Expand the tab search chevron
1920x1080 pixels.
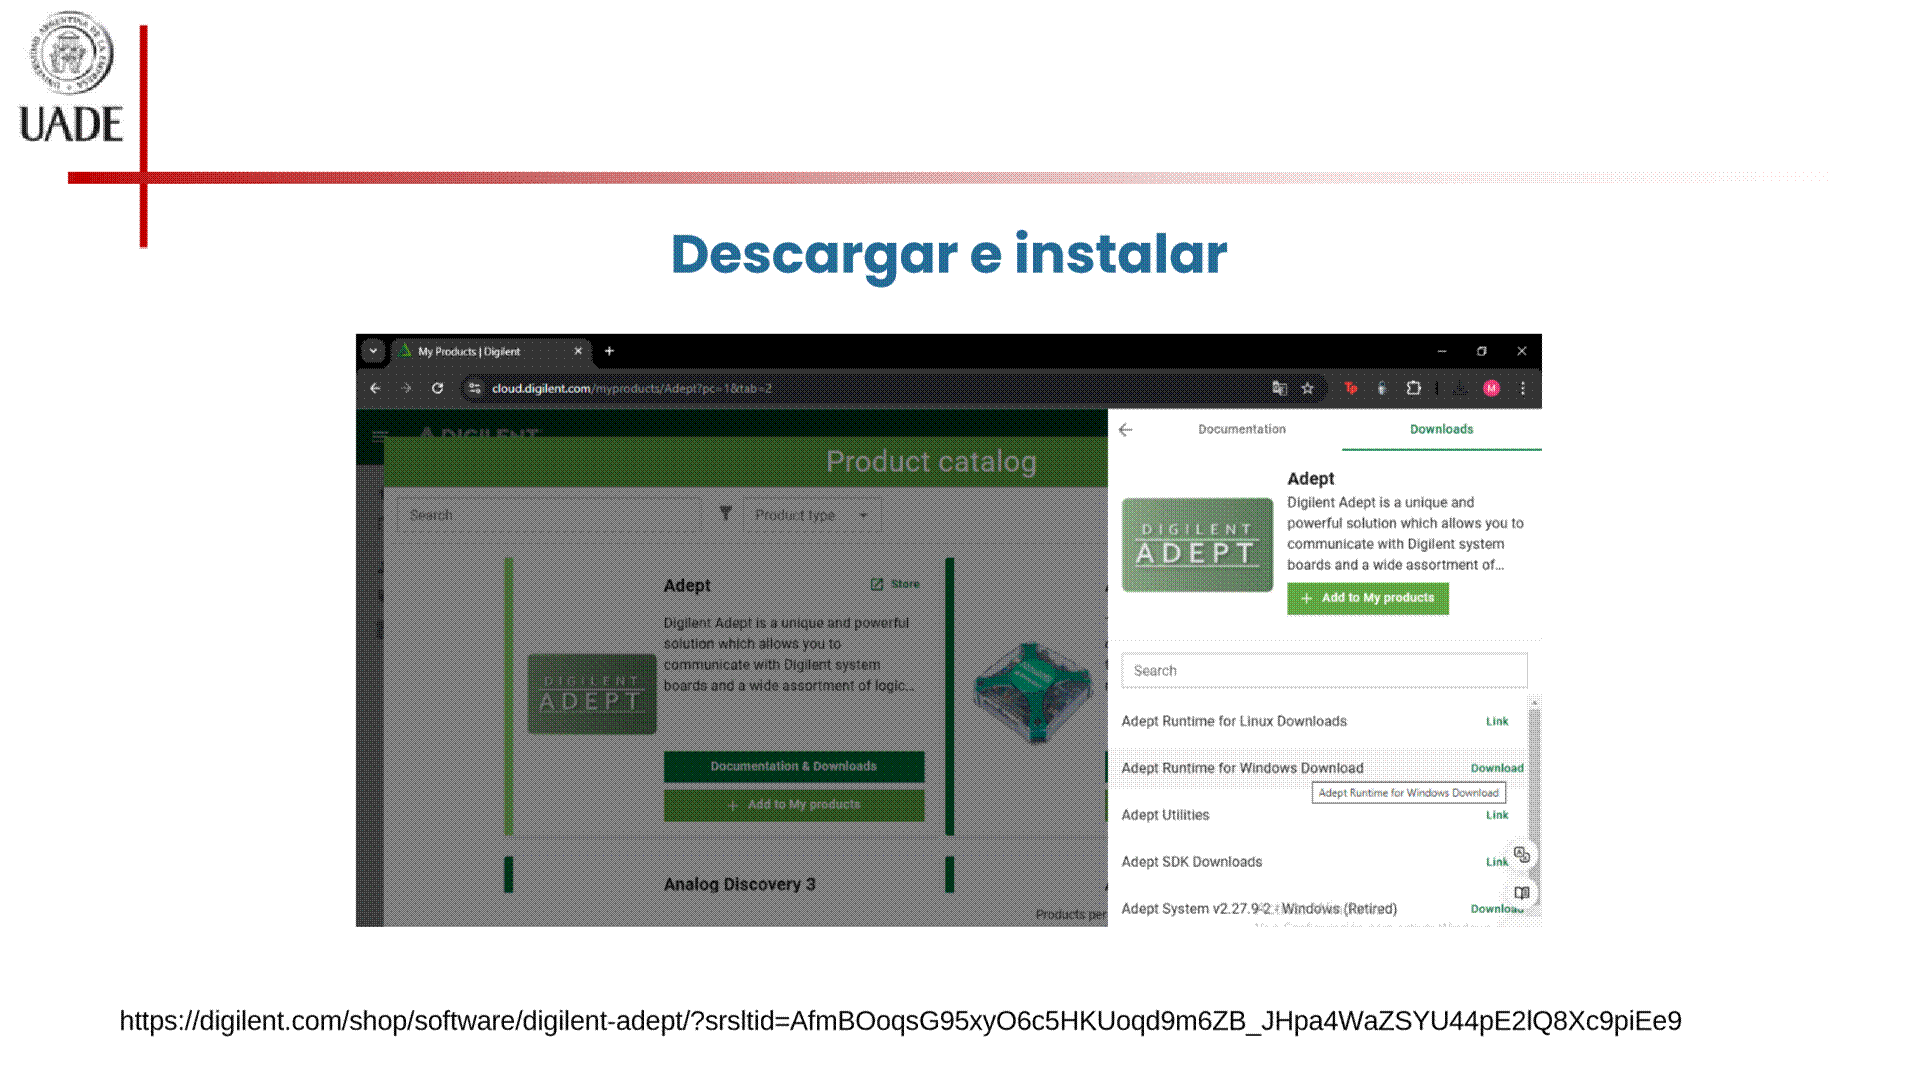point(373,351)
